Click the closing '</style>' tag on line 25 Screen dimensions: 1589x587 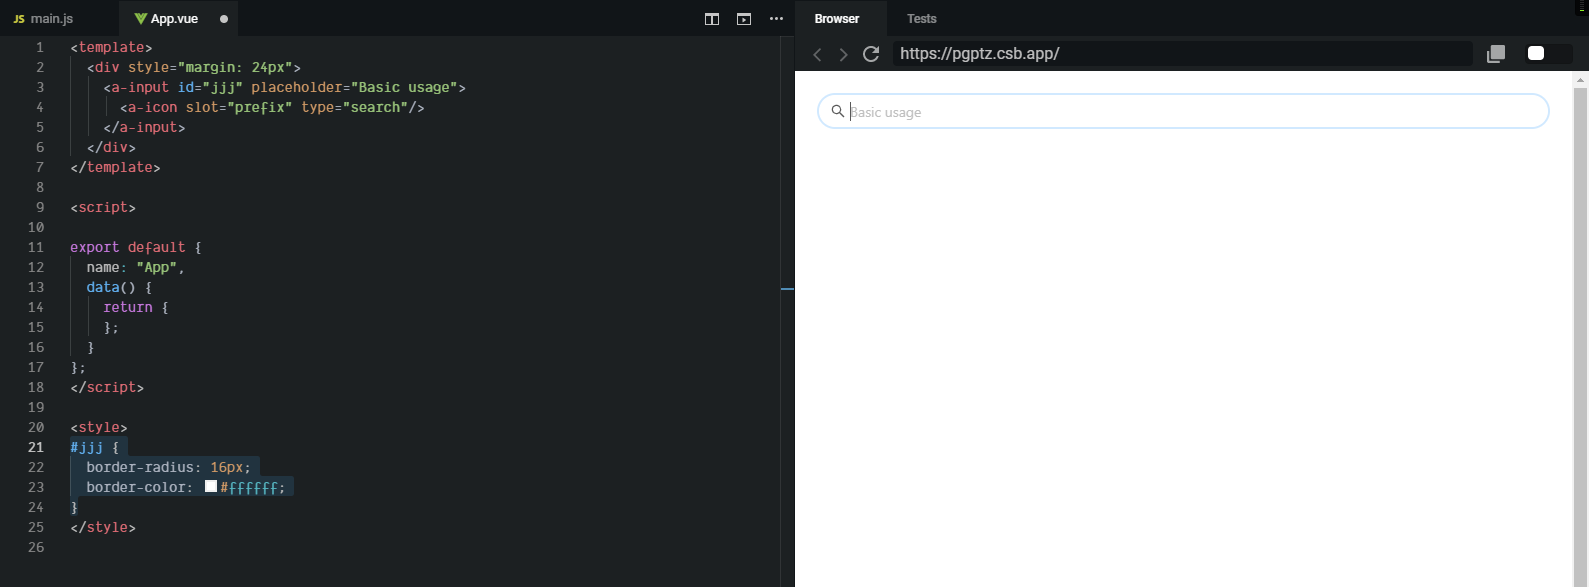click(103, 527)
